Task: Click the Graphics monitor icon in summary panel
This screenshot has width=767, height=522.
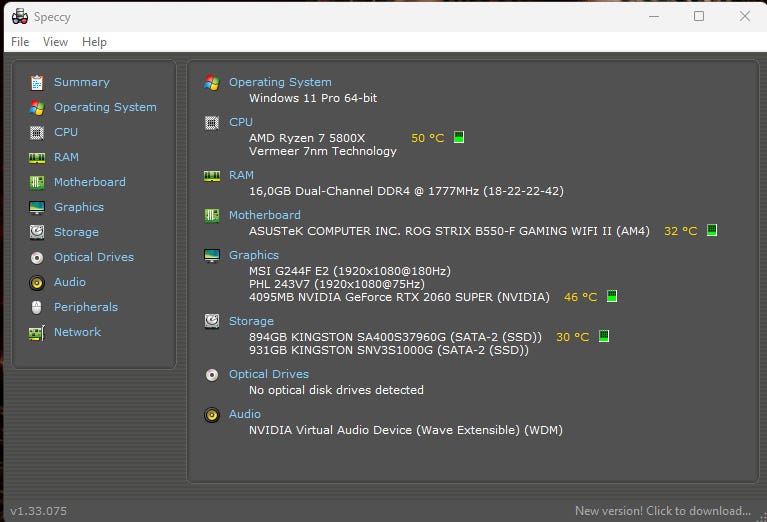Action: (212, 255)
